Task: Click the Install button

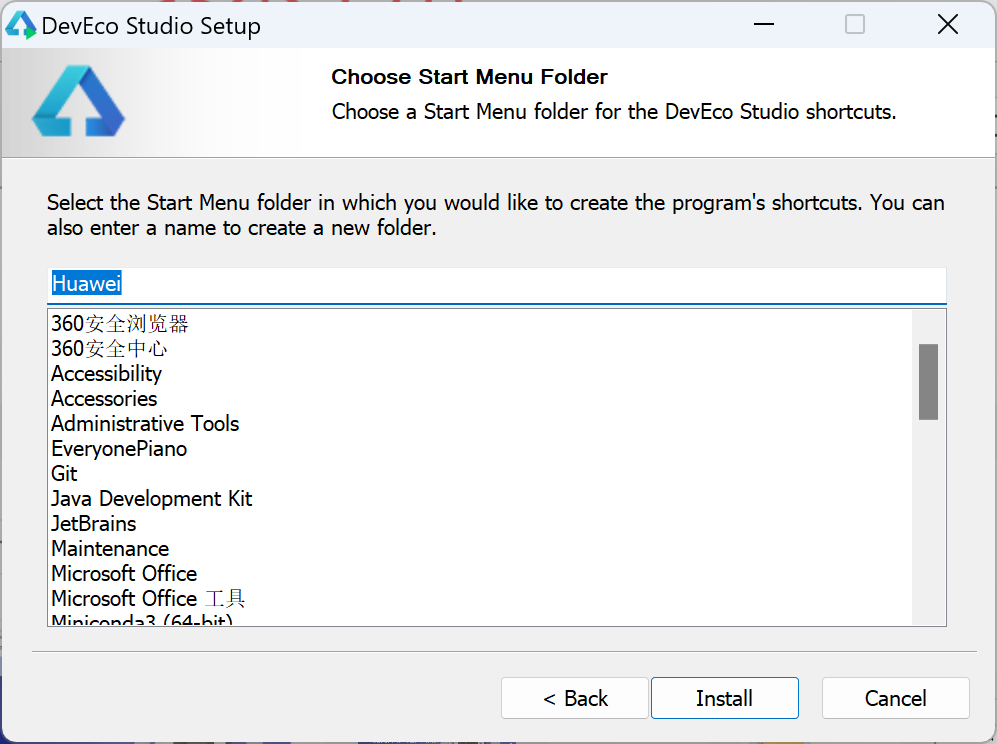Action: 724,698
